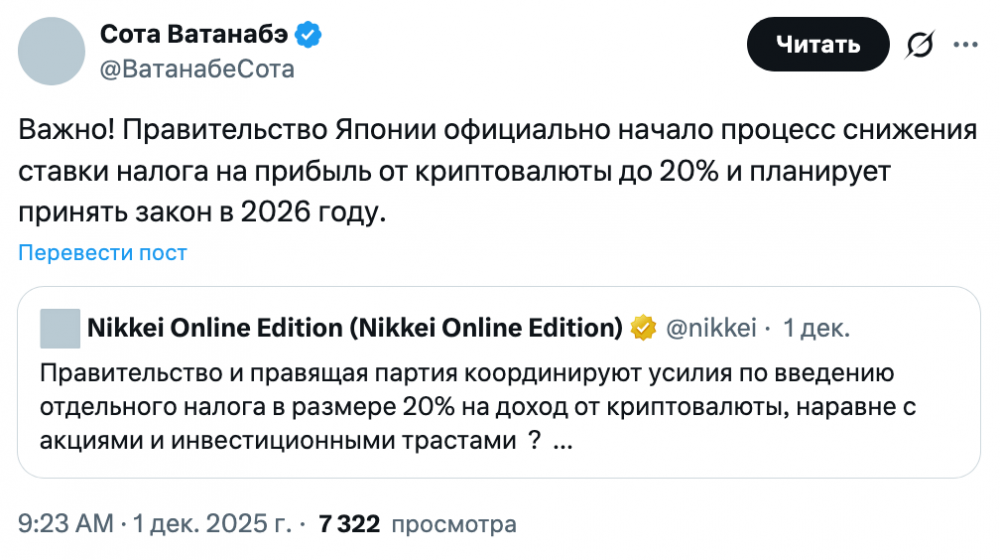Click the @ВатанабеСота handle
This screenshot has height=560, width=1000.
[197, 69]
